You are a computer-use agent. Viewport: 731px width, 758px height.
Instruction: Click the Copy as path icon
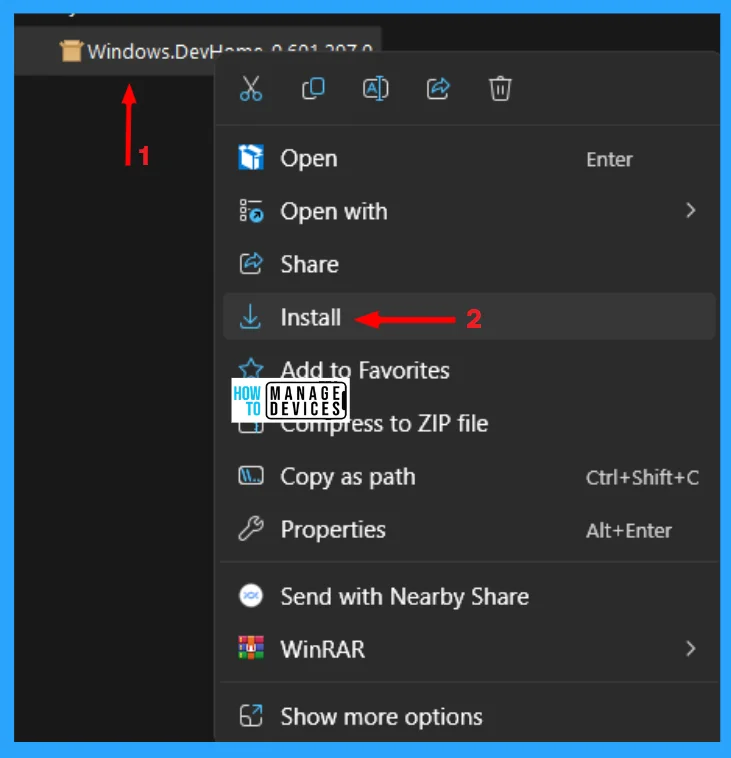251,476
